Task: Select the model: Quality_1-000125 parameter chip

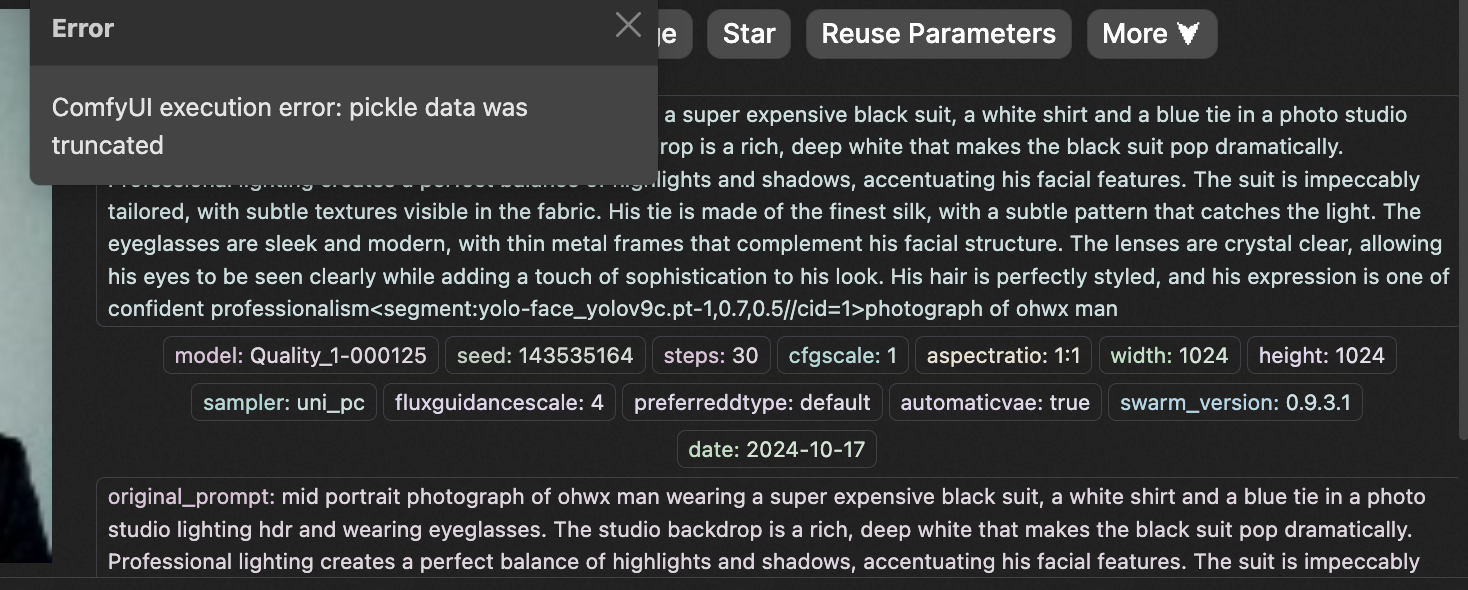Action: point(299,355)
